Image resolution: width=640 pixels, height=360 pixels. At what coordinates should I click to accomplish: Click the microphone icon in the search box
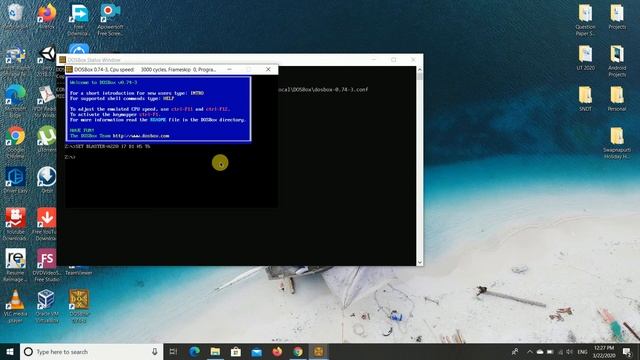pyautogui.click(x=155, y=351)
